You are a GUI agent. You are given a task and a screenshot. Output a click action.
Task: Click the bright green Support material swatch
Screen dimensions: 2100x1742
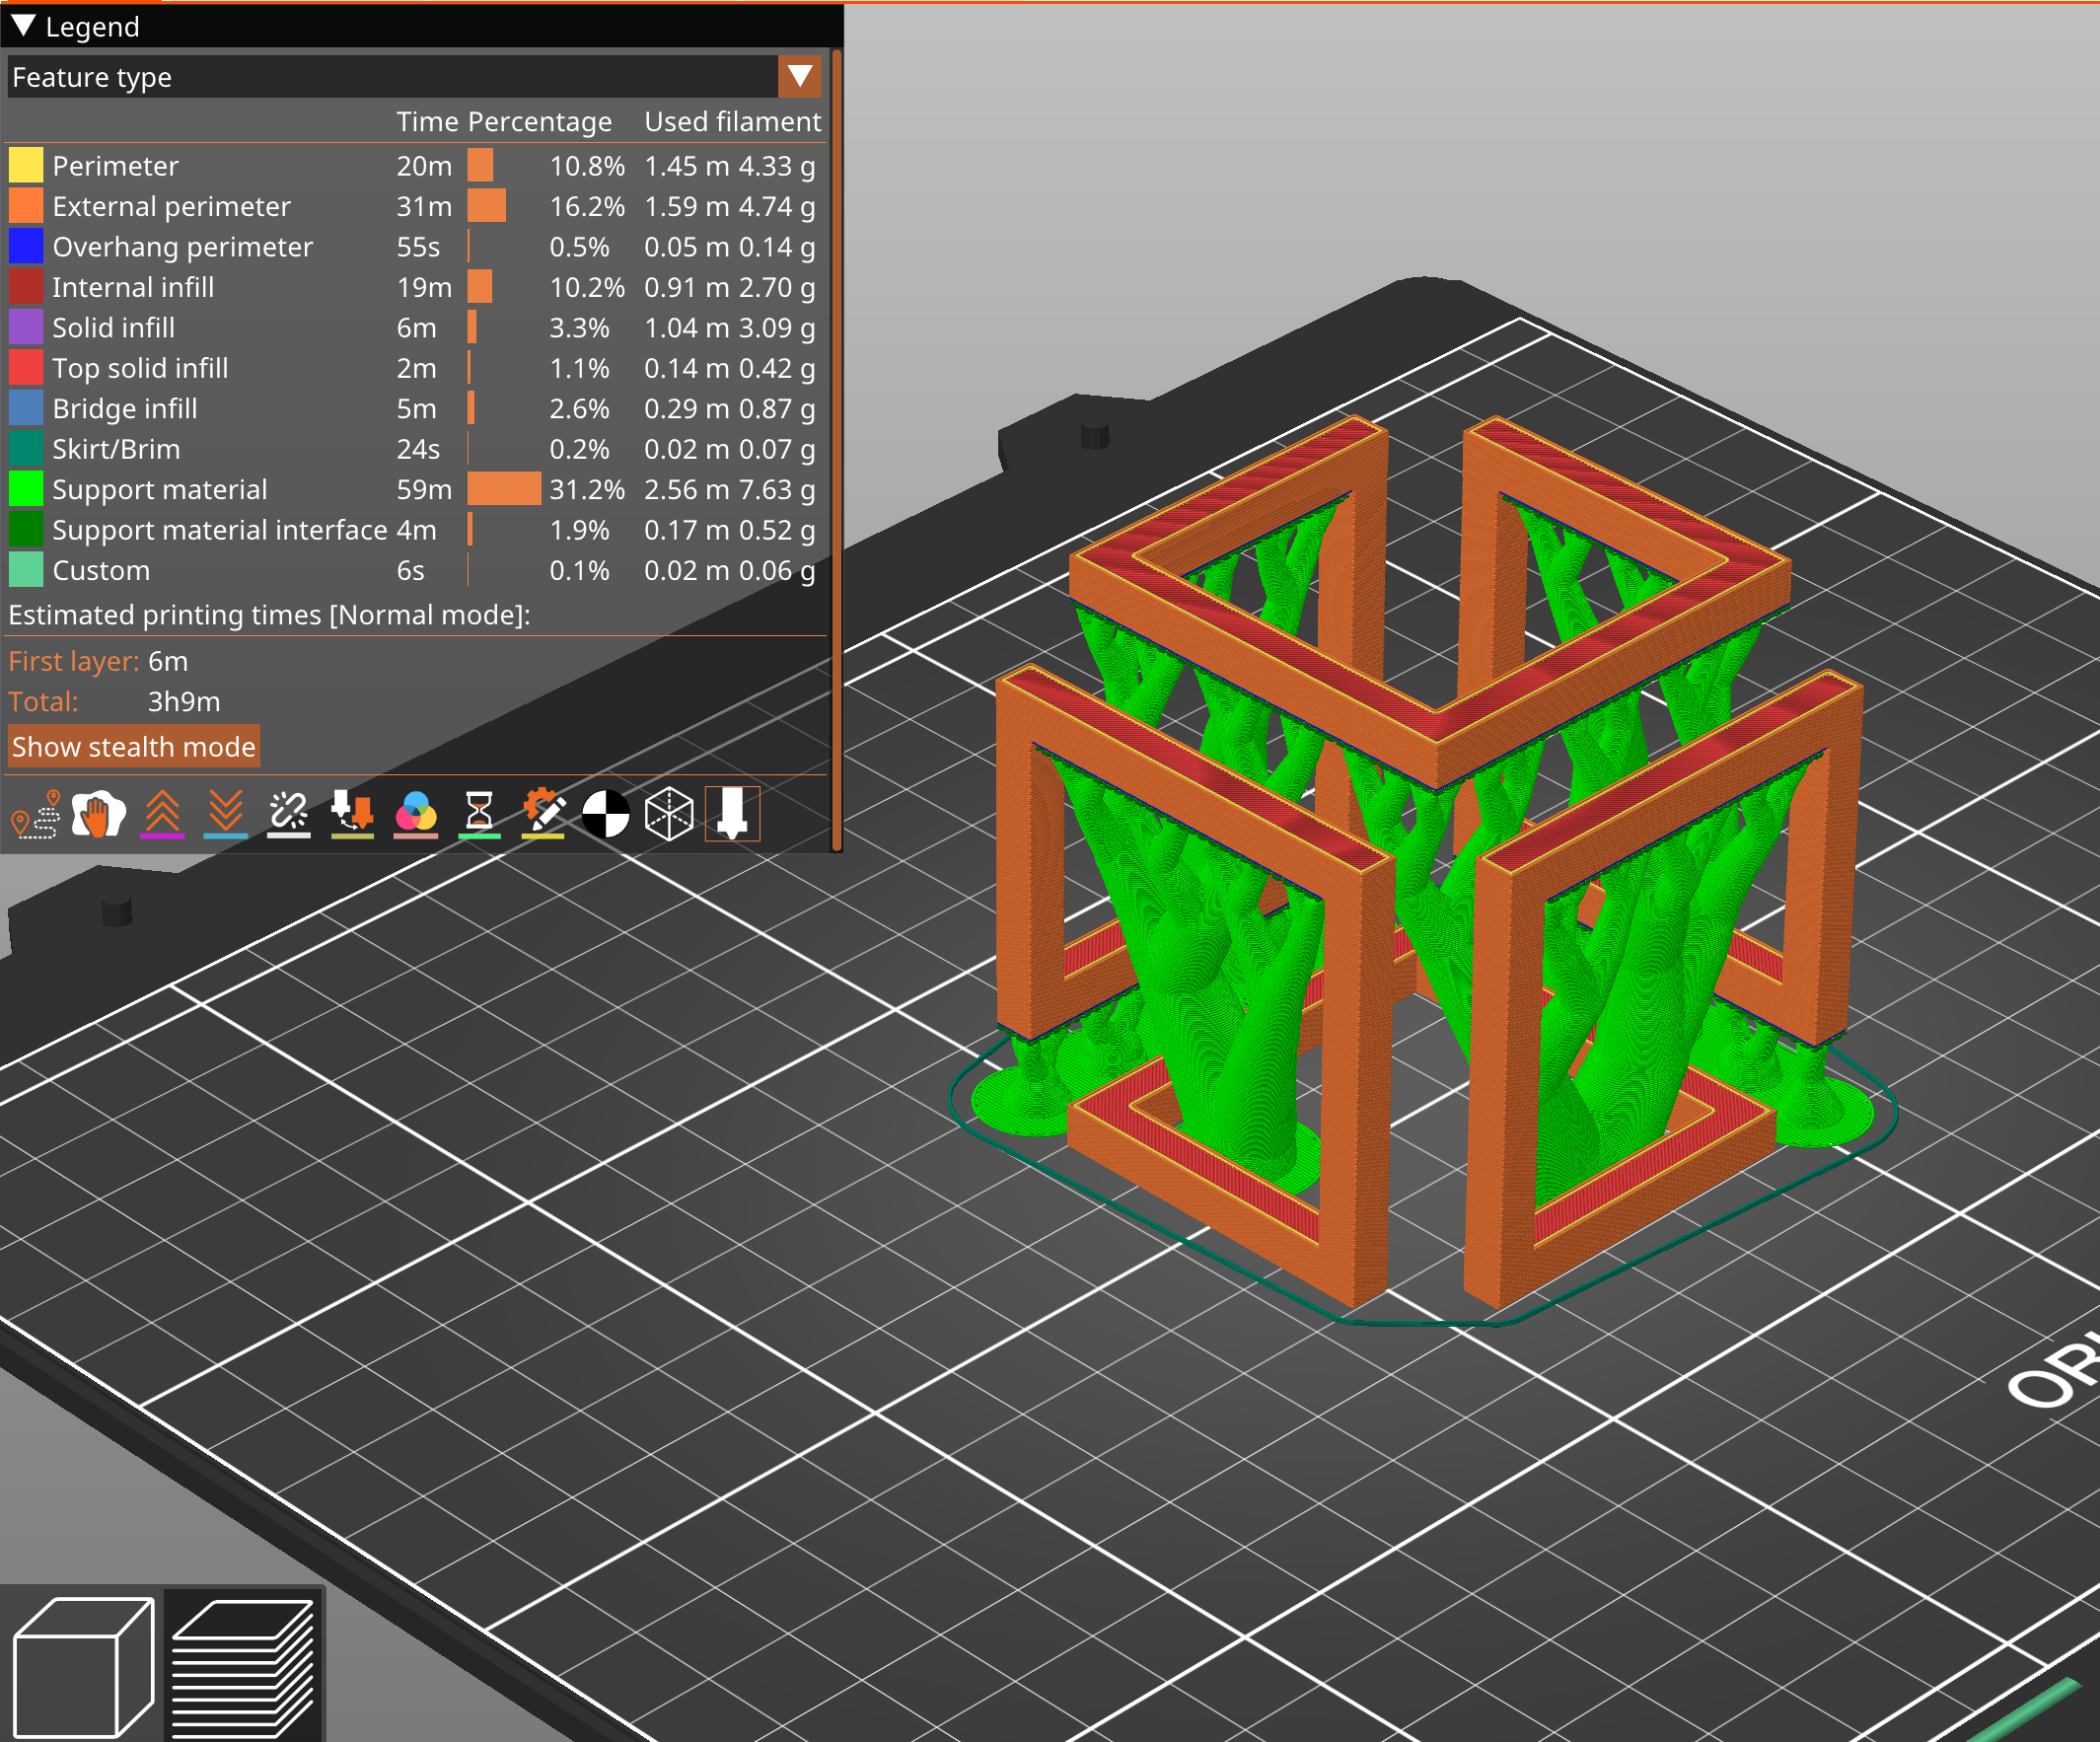coord(26,489)
